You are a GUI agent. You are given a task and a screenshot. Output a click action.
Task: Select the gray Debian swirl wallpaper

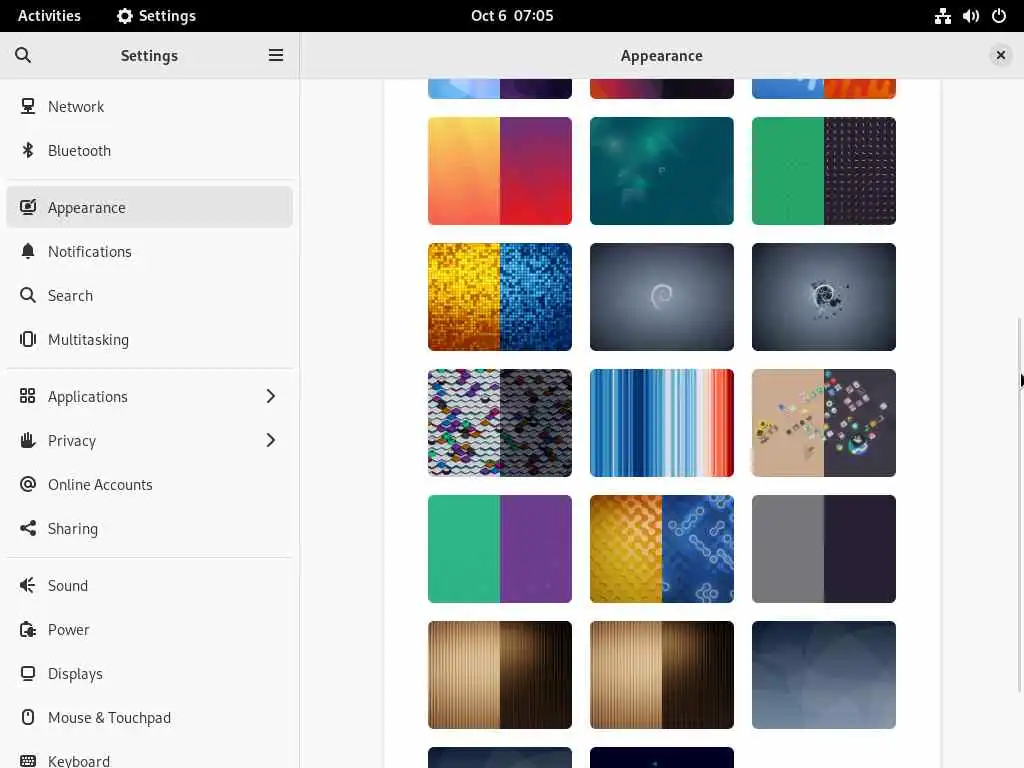(662, 296)
